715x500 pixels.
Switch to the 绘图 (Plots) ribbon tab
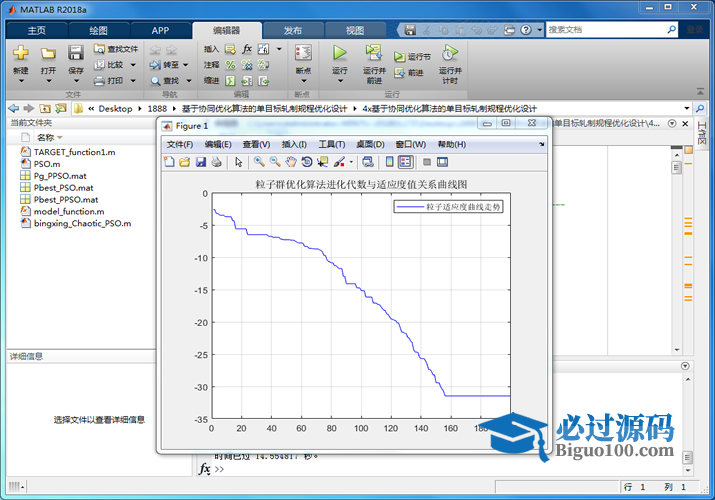pos(98,30)
